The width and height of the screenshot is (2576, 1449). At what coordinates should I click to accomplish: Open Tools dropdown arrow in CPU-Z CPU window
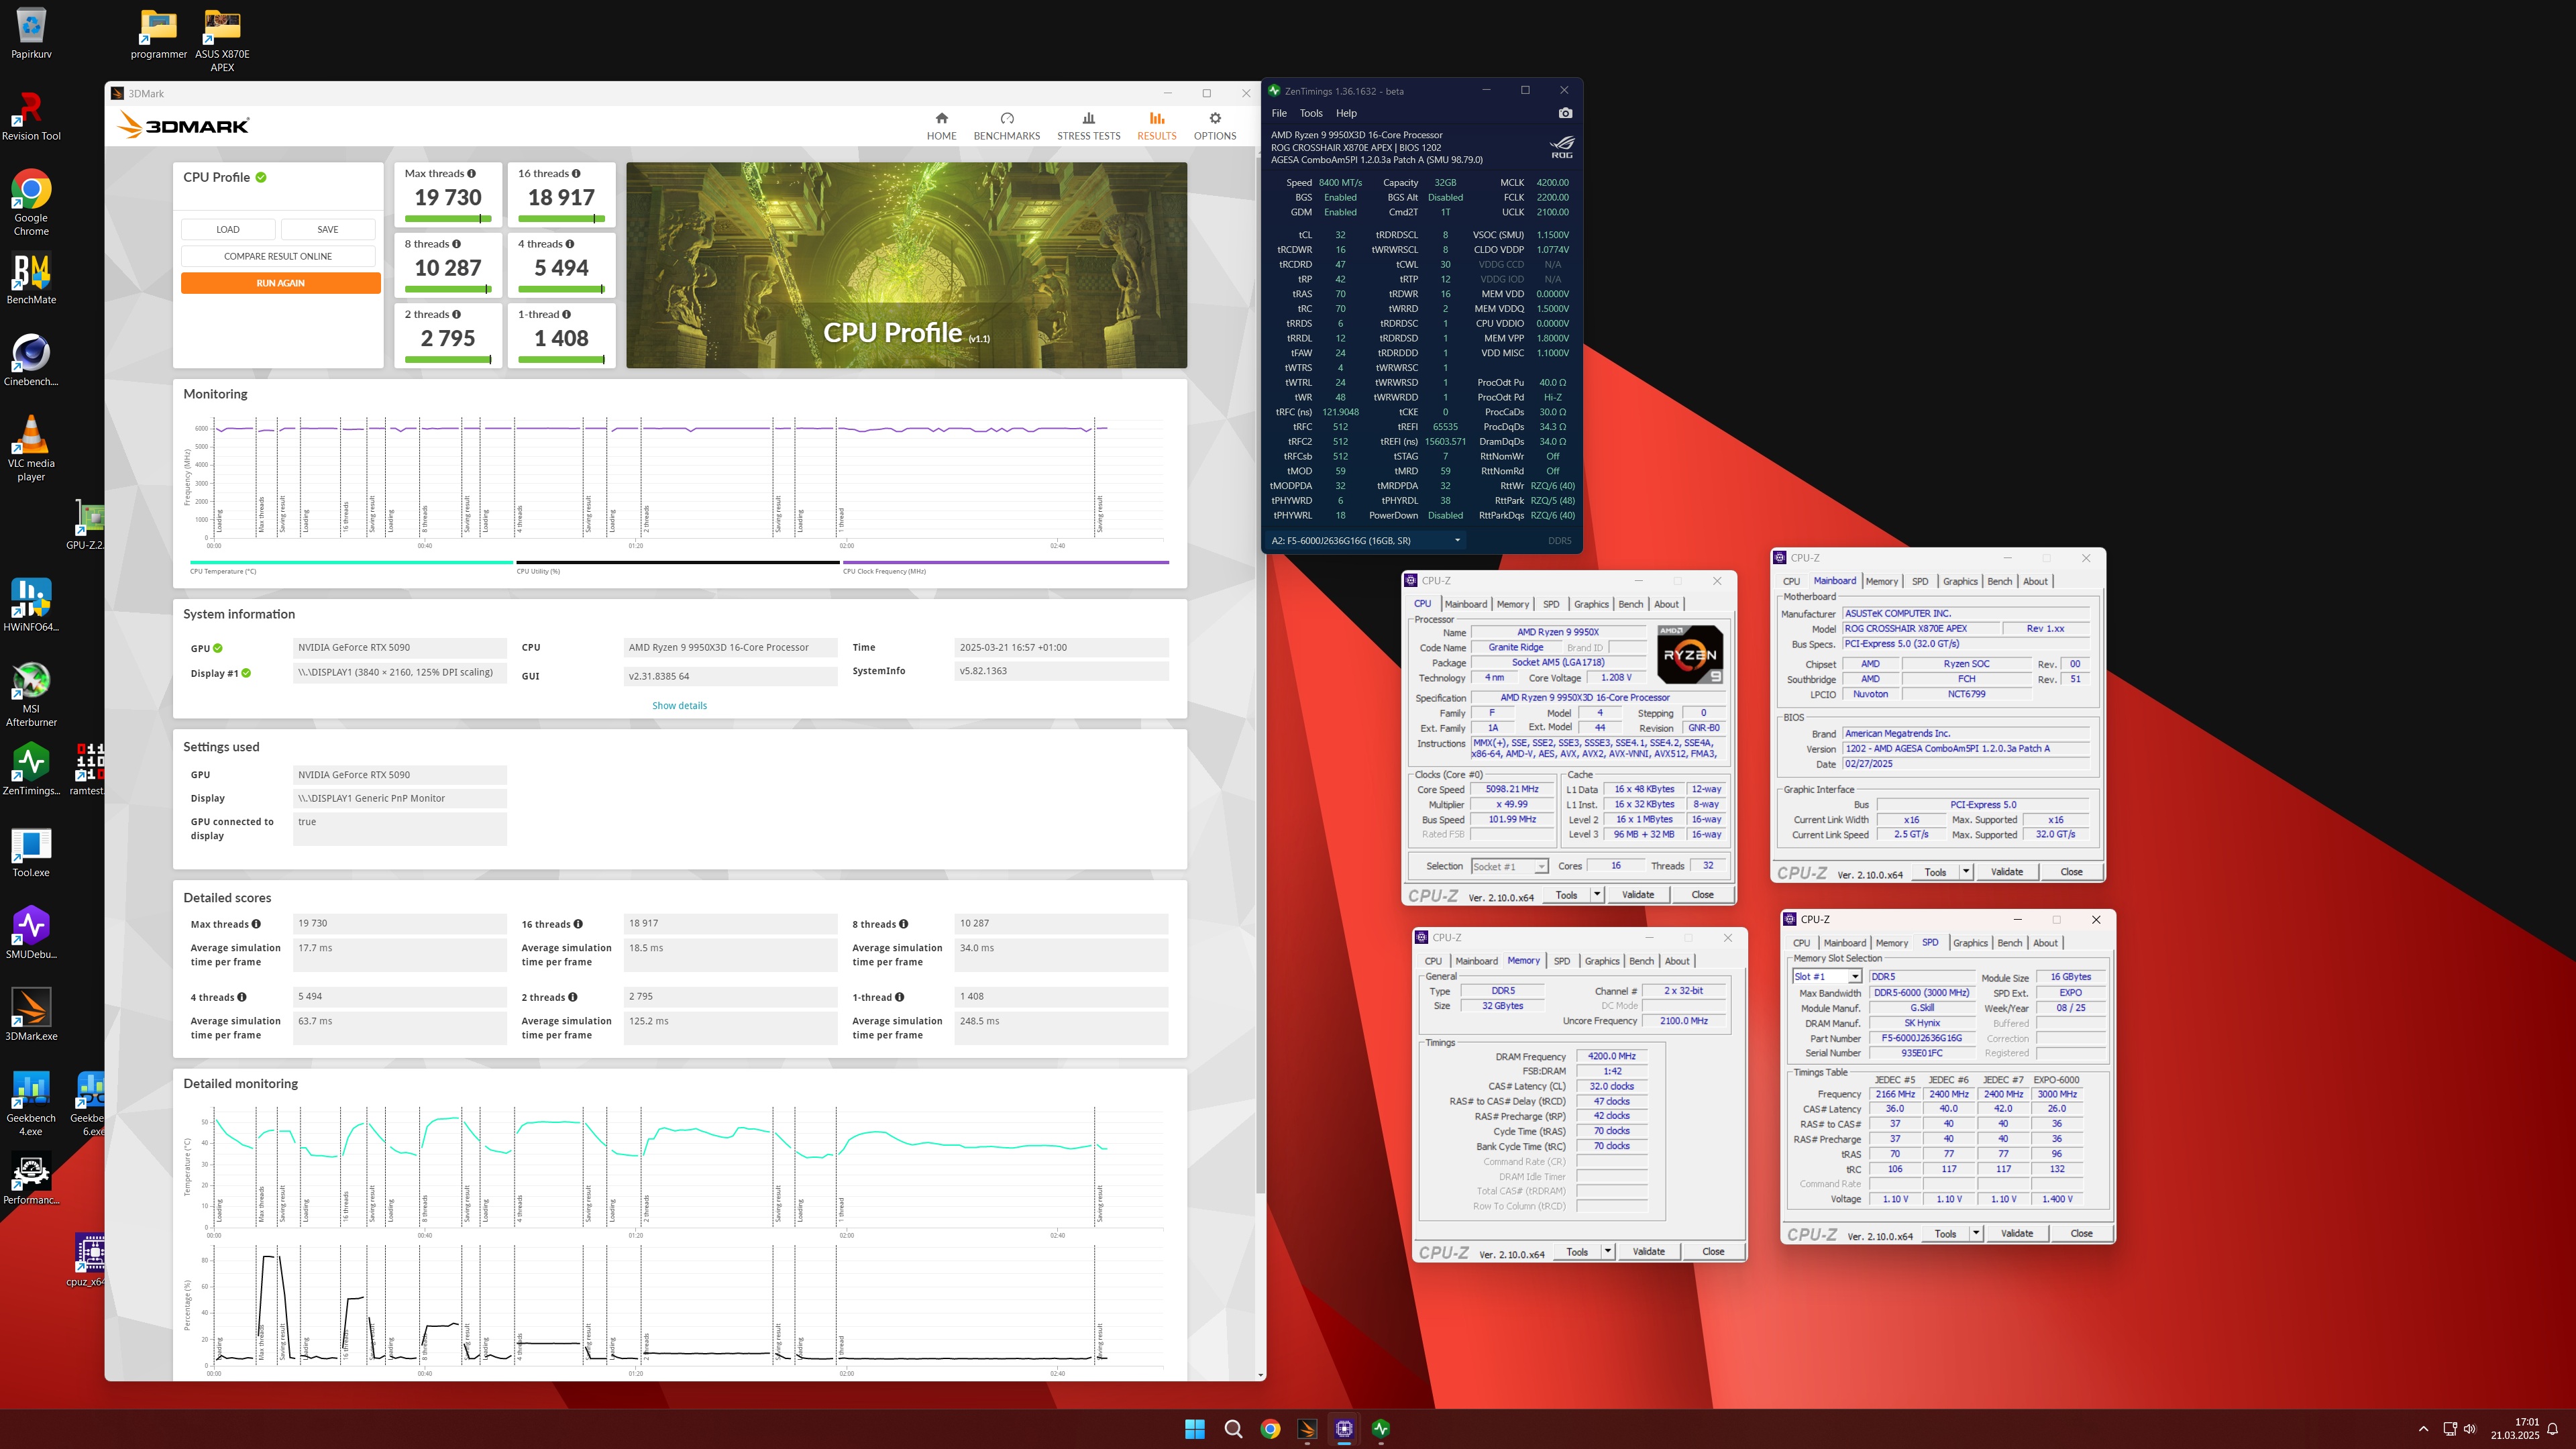[x=1597, y=894]
